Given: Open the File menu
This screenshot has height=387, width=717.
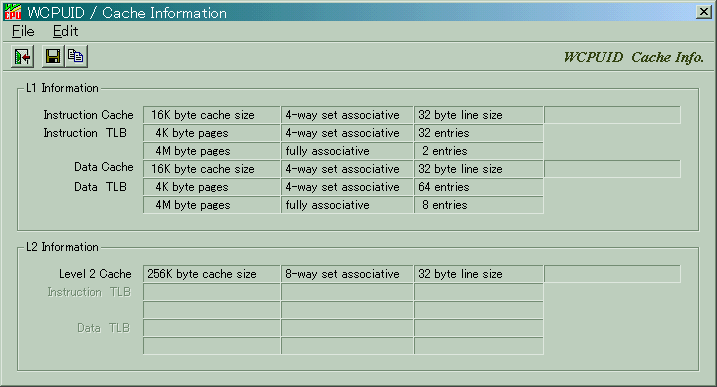Looking at the screenshot, I should pyautogui.click(x=23, y=31).
